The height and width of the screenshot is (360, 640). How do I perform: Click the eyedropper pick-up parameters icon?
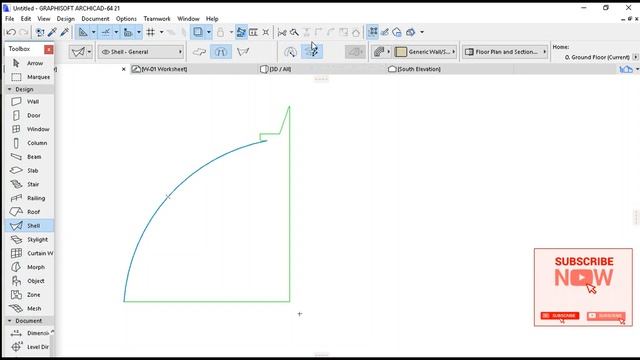52,32
